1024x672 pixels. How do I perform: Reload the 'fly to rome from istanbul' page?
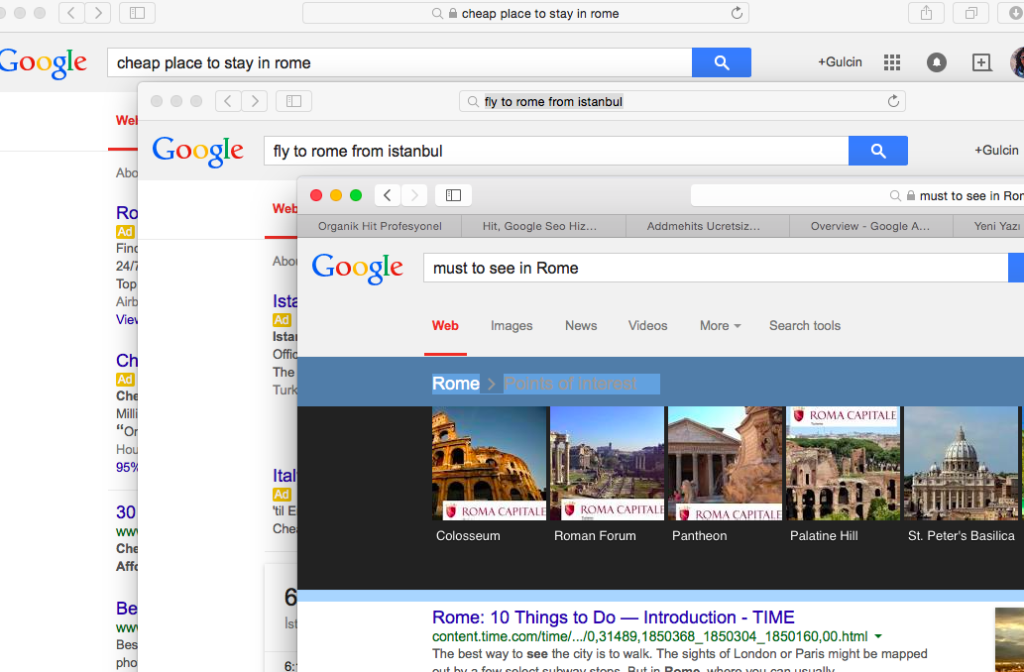[893, 101]
